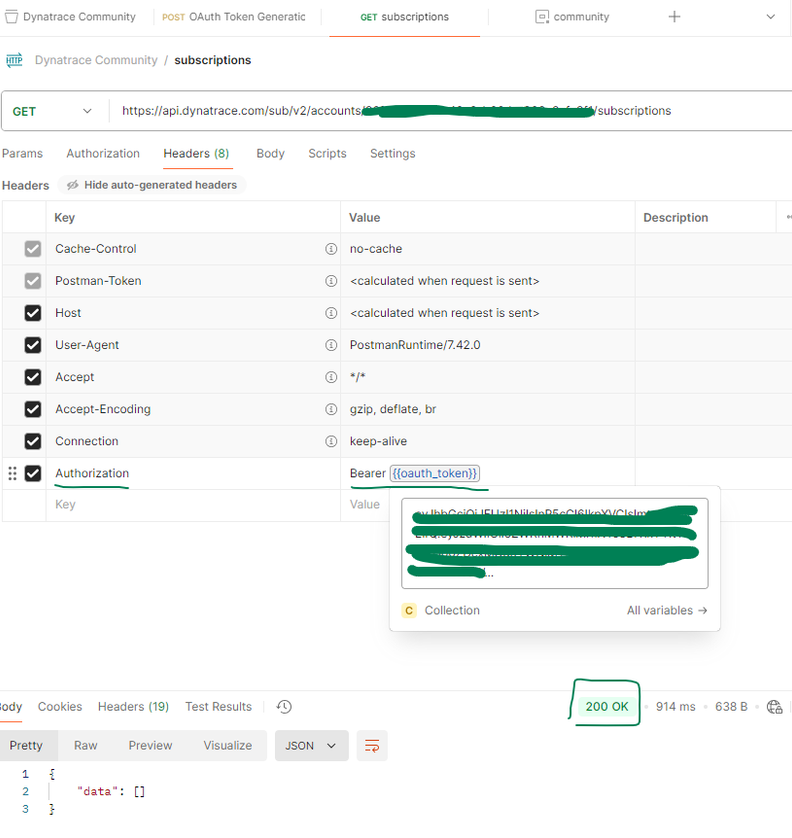Click the Description column header
The width and height of the screenshot is (792, 838).
[x=675, y=218]
